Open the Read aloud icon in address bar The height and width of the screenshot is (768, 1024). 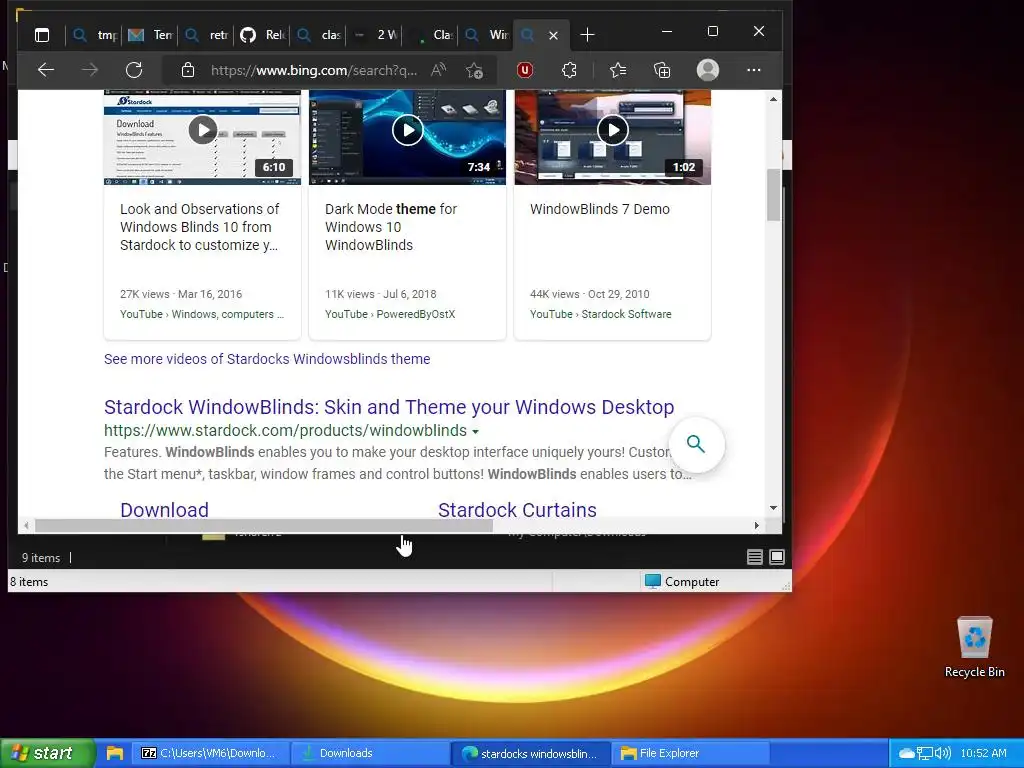click(x=438, y=70)
